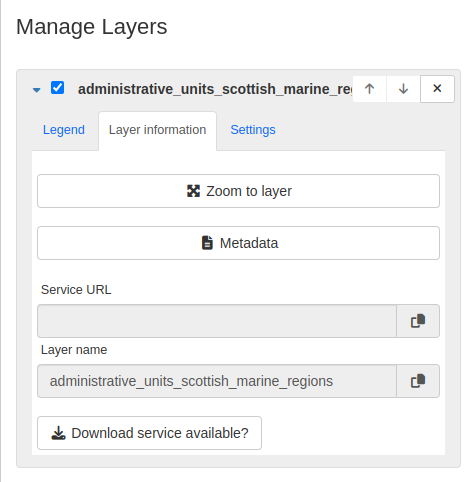Move layer down with the down arrow
The width and height of the screenshot is (475, 482).
coord(403,89)
